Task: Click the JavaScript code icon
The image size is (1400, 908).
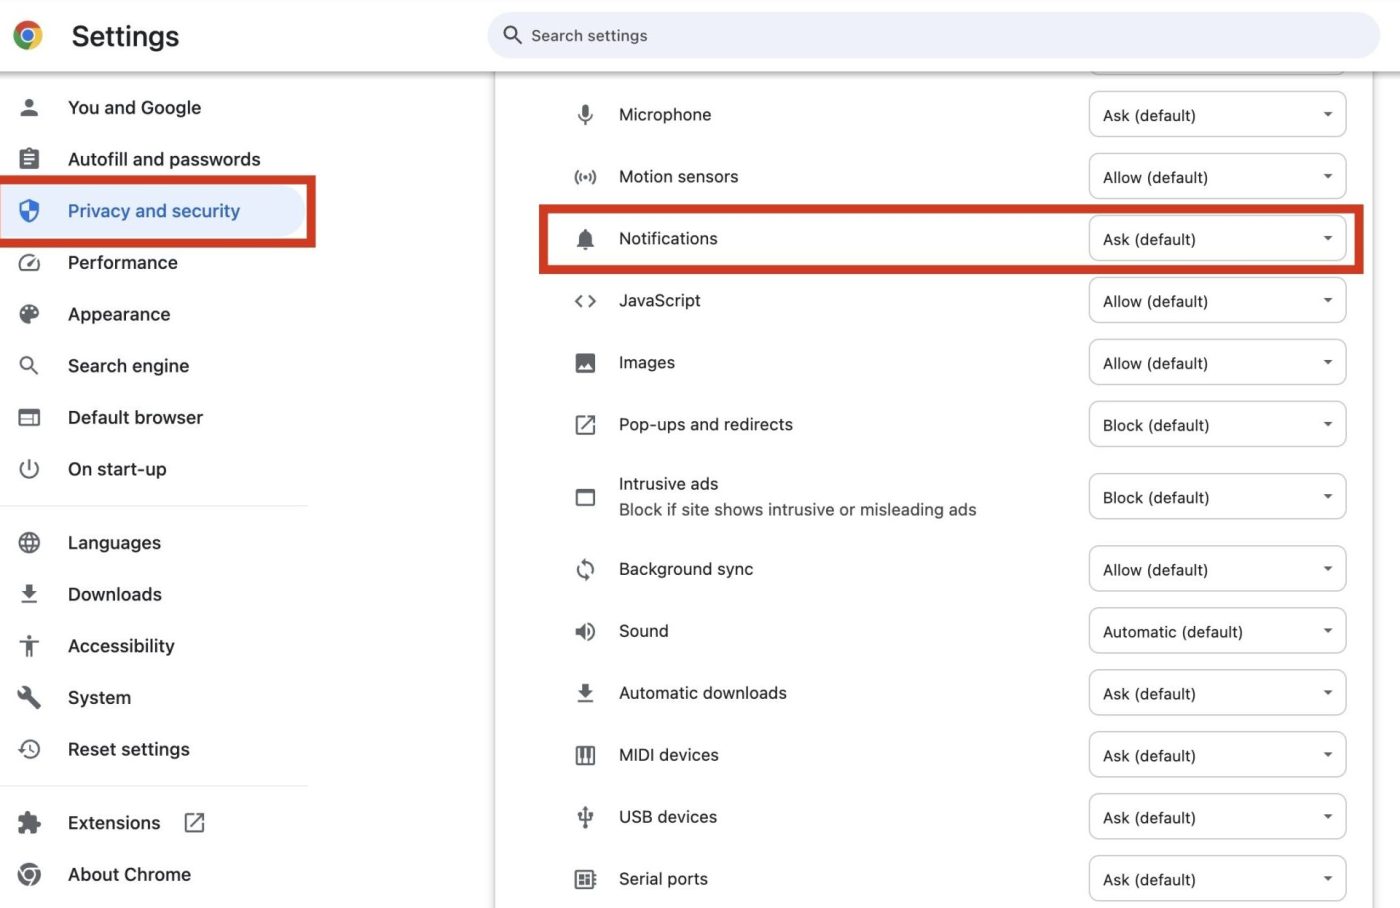Action: 585,300
